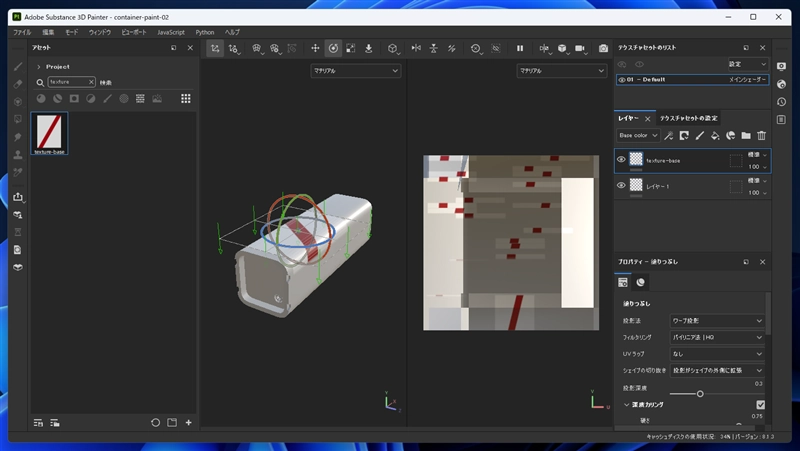Open the 投影法 projection dropdown
Viewport: 800px width, 451px height.
(x=717, y=321)
